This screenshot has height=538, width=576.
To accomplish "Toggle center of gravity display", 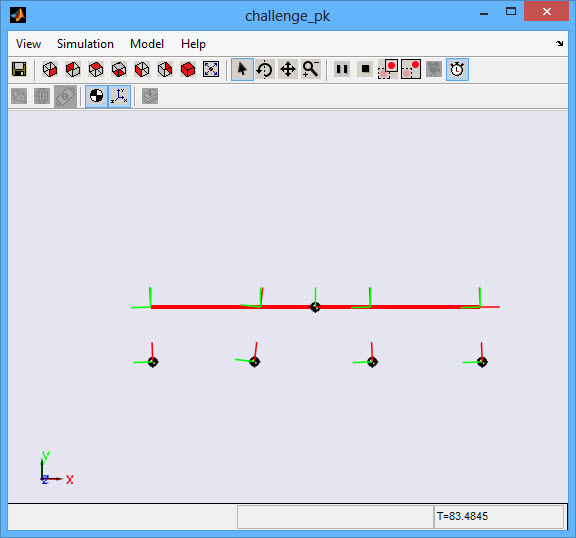I will click(97, 96).
